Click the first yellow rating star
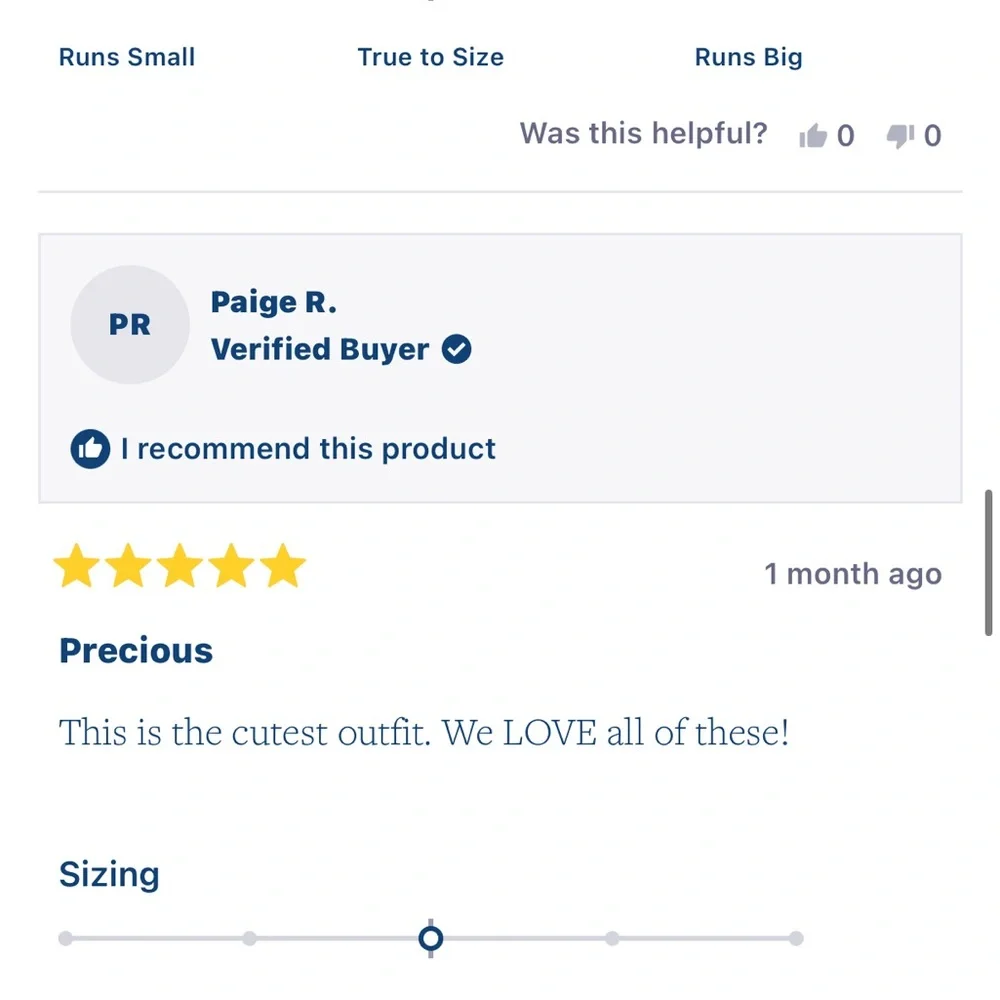The width and height of the screenshot is (1000, 1000). pos(77,565)
